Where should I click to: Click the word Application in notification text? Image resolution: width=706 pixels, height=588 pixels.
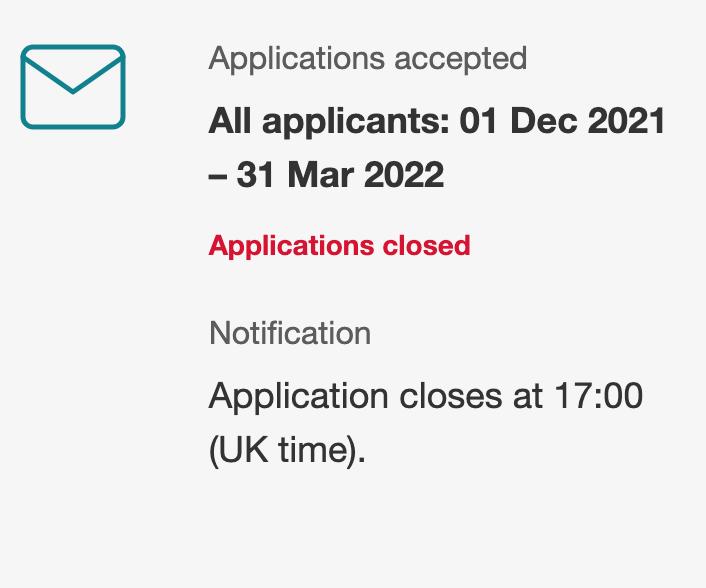click(299, 398)
